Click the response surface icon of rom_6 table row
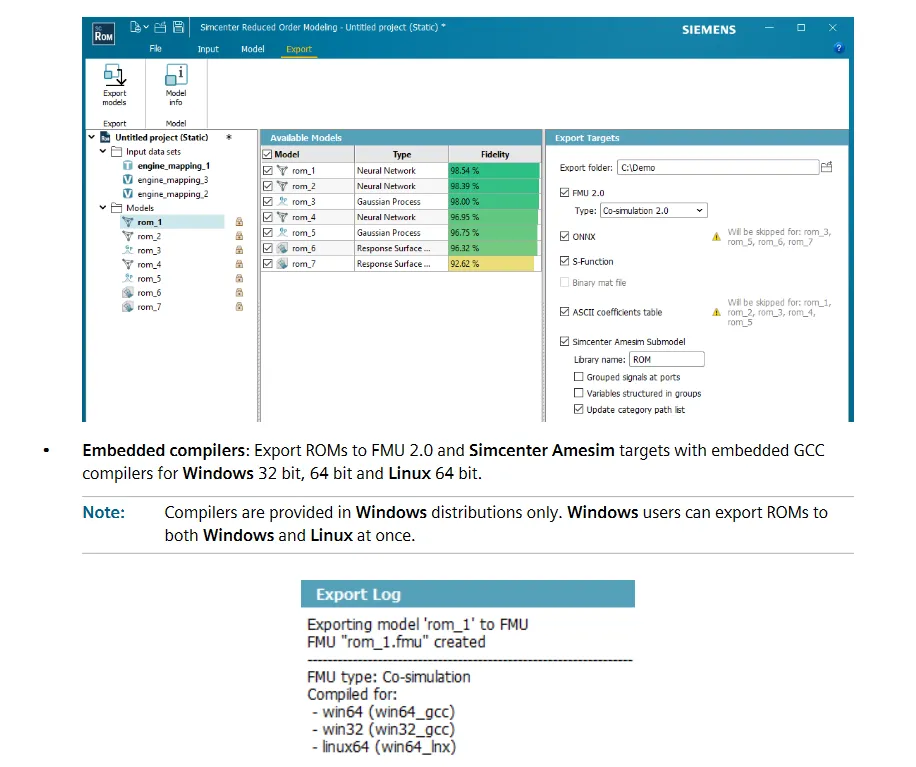The image size is (916, 767). 283,248
